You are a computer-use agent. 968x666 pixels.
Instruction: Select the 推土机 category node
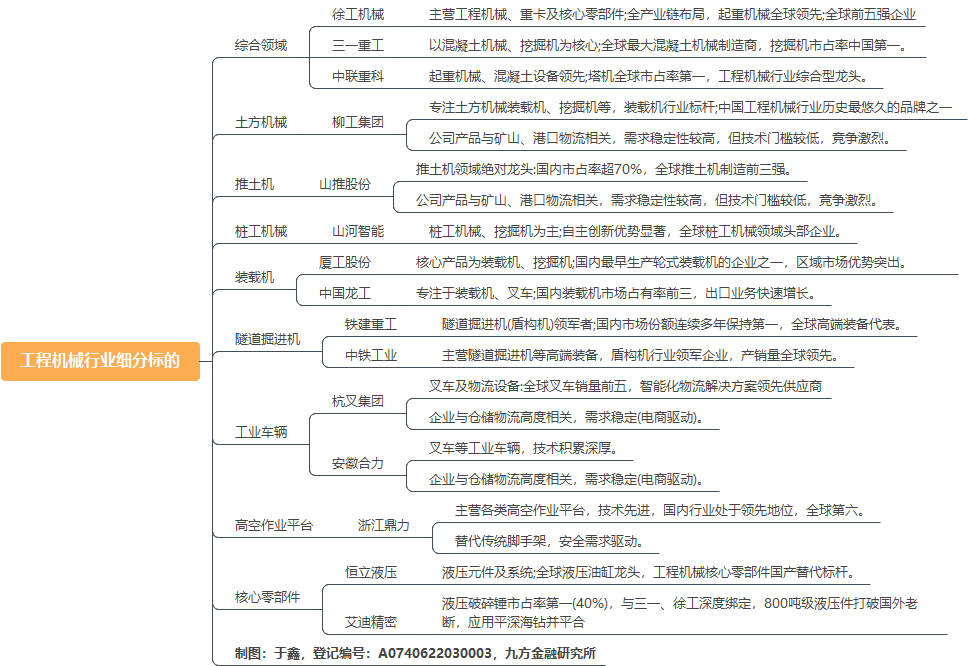254,184
